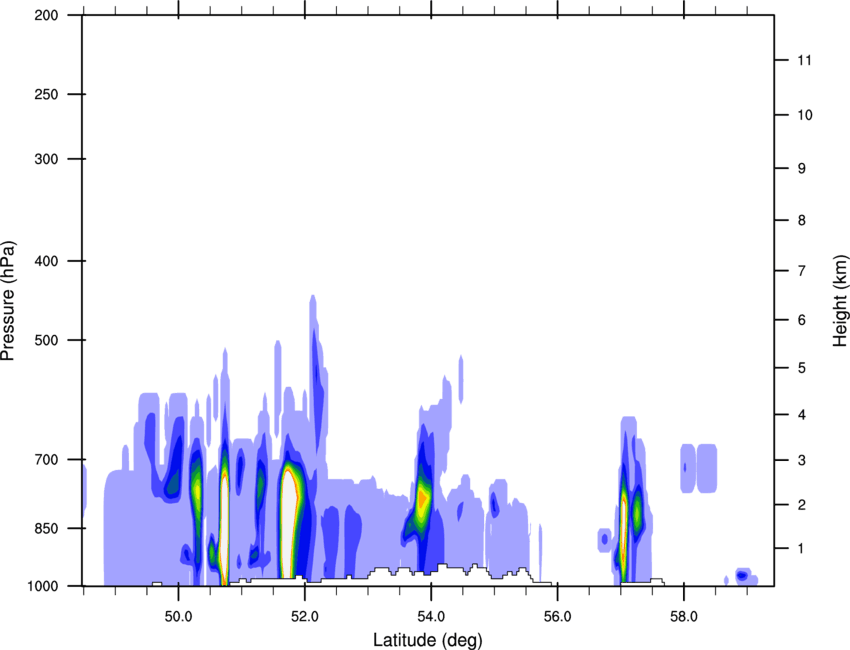Pick the 9 km height label

click(801, 169)
